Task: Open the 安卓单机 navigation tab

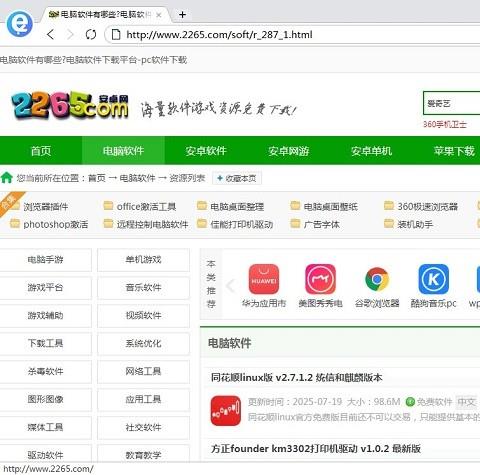Action: tap(371, 151)
